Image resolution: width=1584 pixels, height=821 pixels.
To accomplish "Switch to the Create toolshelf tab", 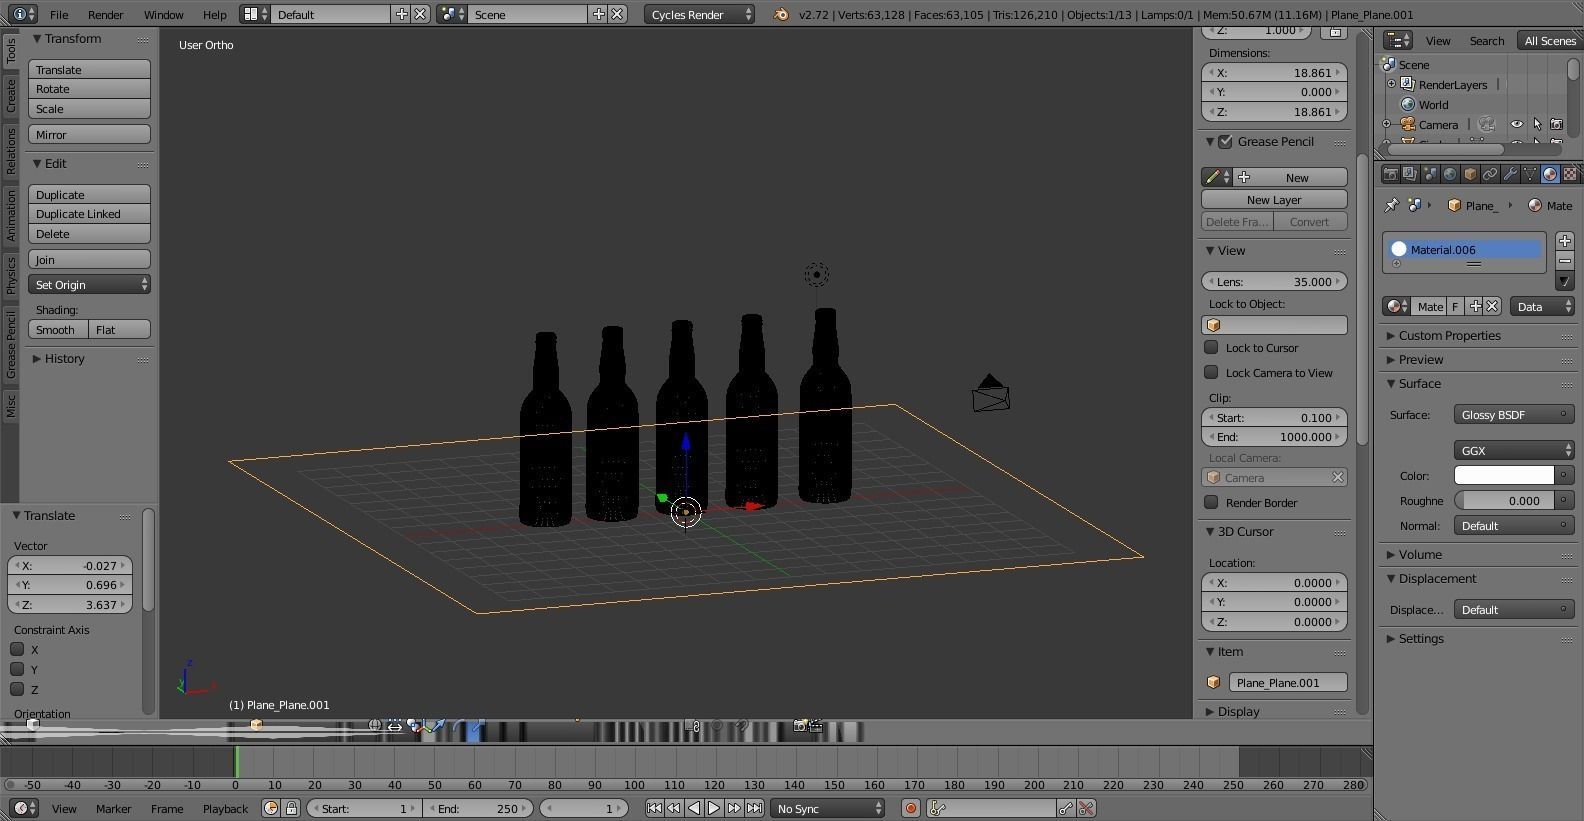I will coord(10,95).
